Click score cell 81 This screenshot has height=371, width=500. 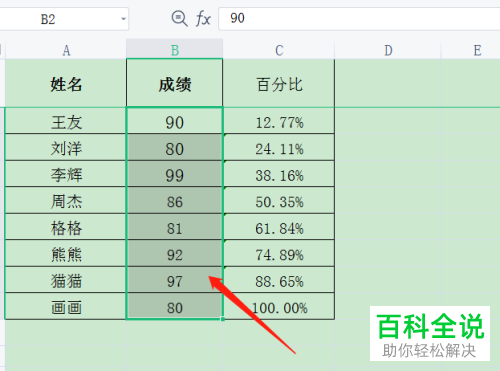tap(175, 227)
